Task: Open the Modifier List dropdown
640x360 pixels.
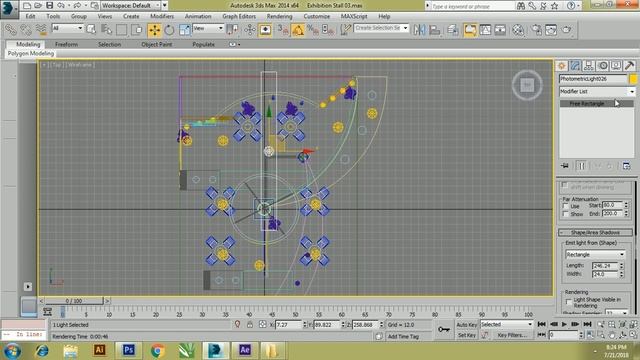Action: coord(596,91)
